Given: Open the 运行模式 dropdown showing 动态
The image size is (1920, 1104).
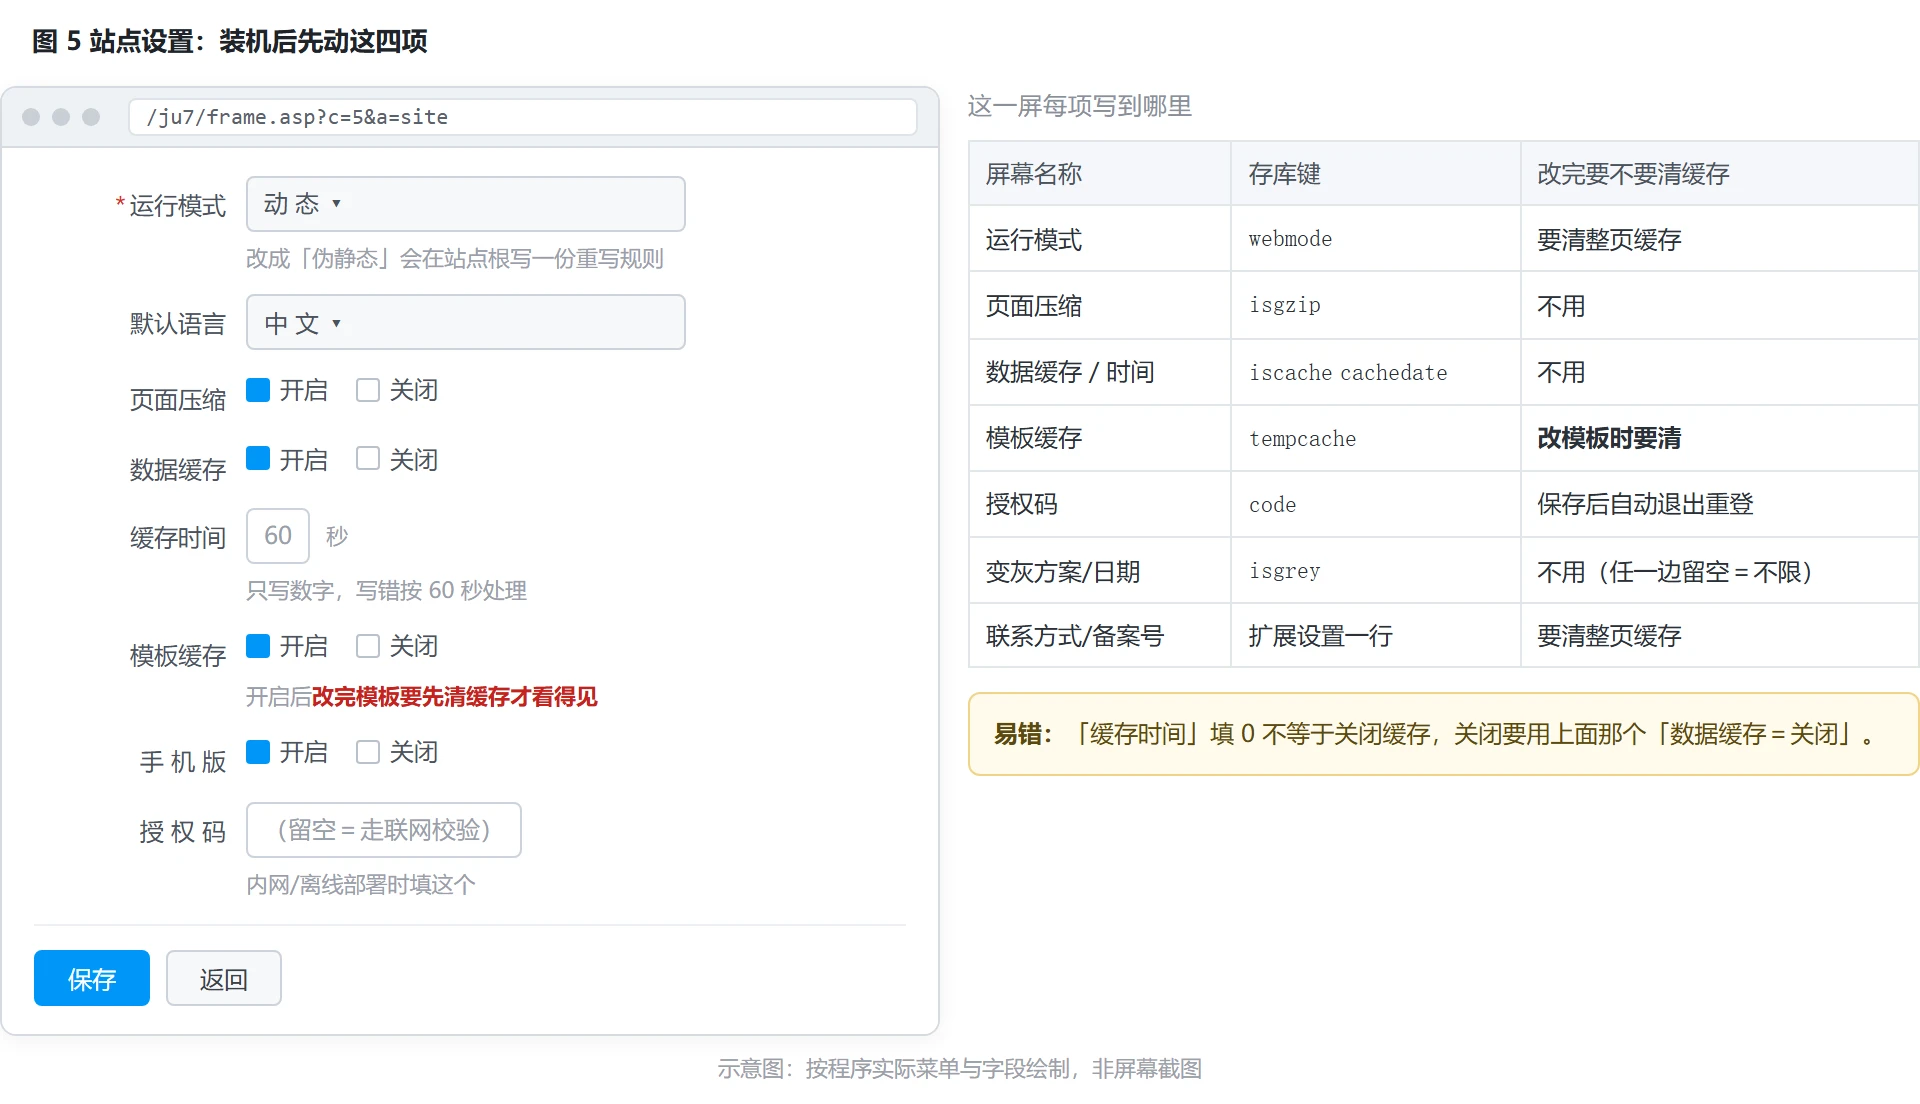Looking at the screenshot, I should pyautogui.click(x=465, y=204).
